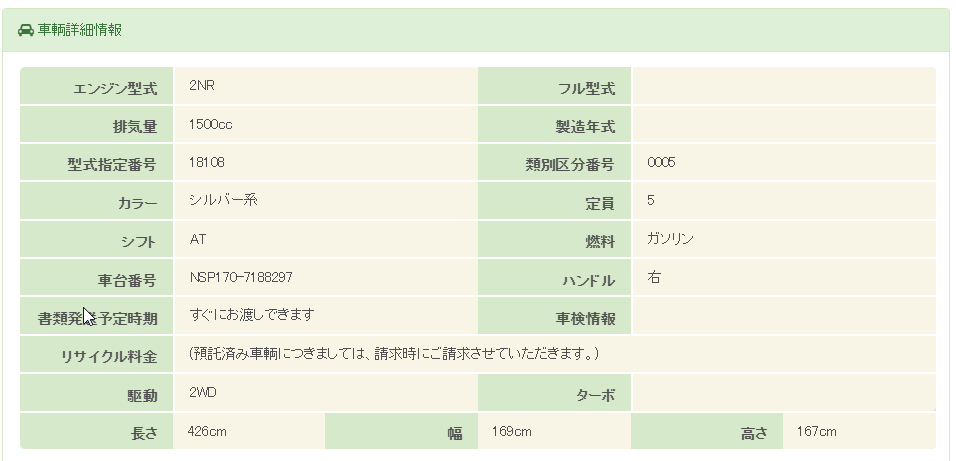Select the エンジン型式 value 2NR
Viewport: 956px width, 461px height.
point(202,85)
